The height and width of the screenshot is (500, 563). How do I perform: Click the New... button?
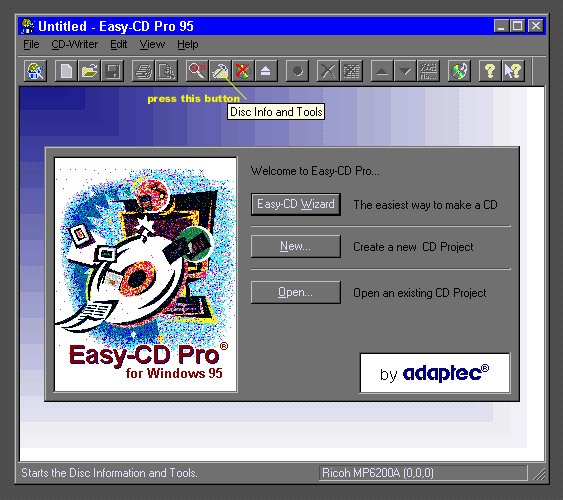[x=296, y=246]
